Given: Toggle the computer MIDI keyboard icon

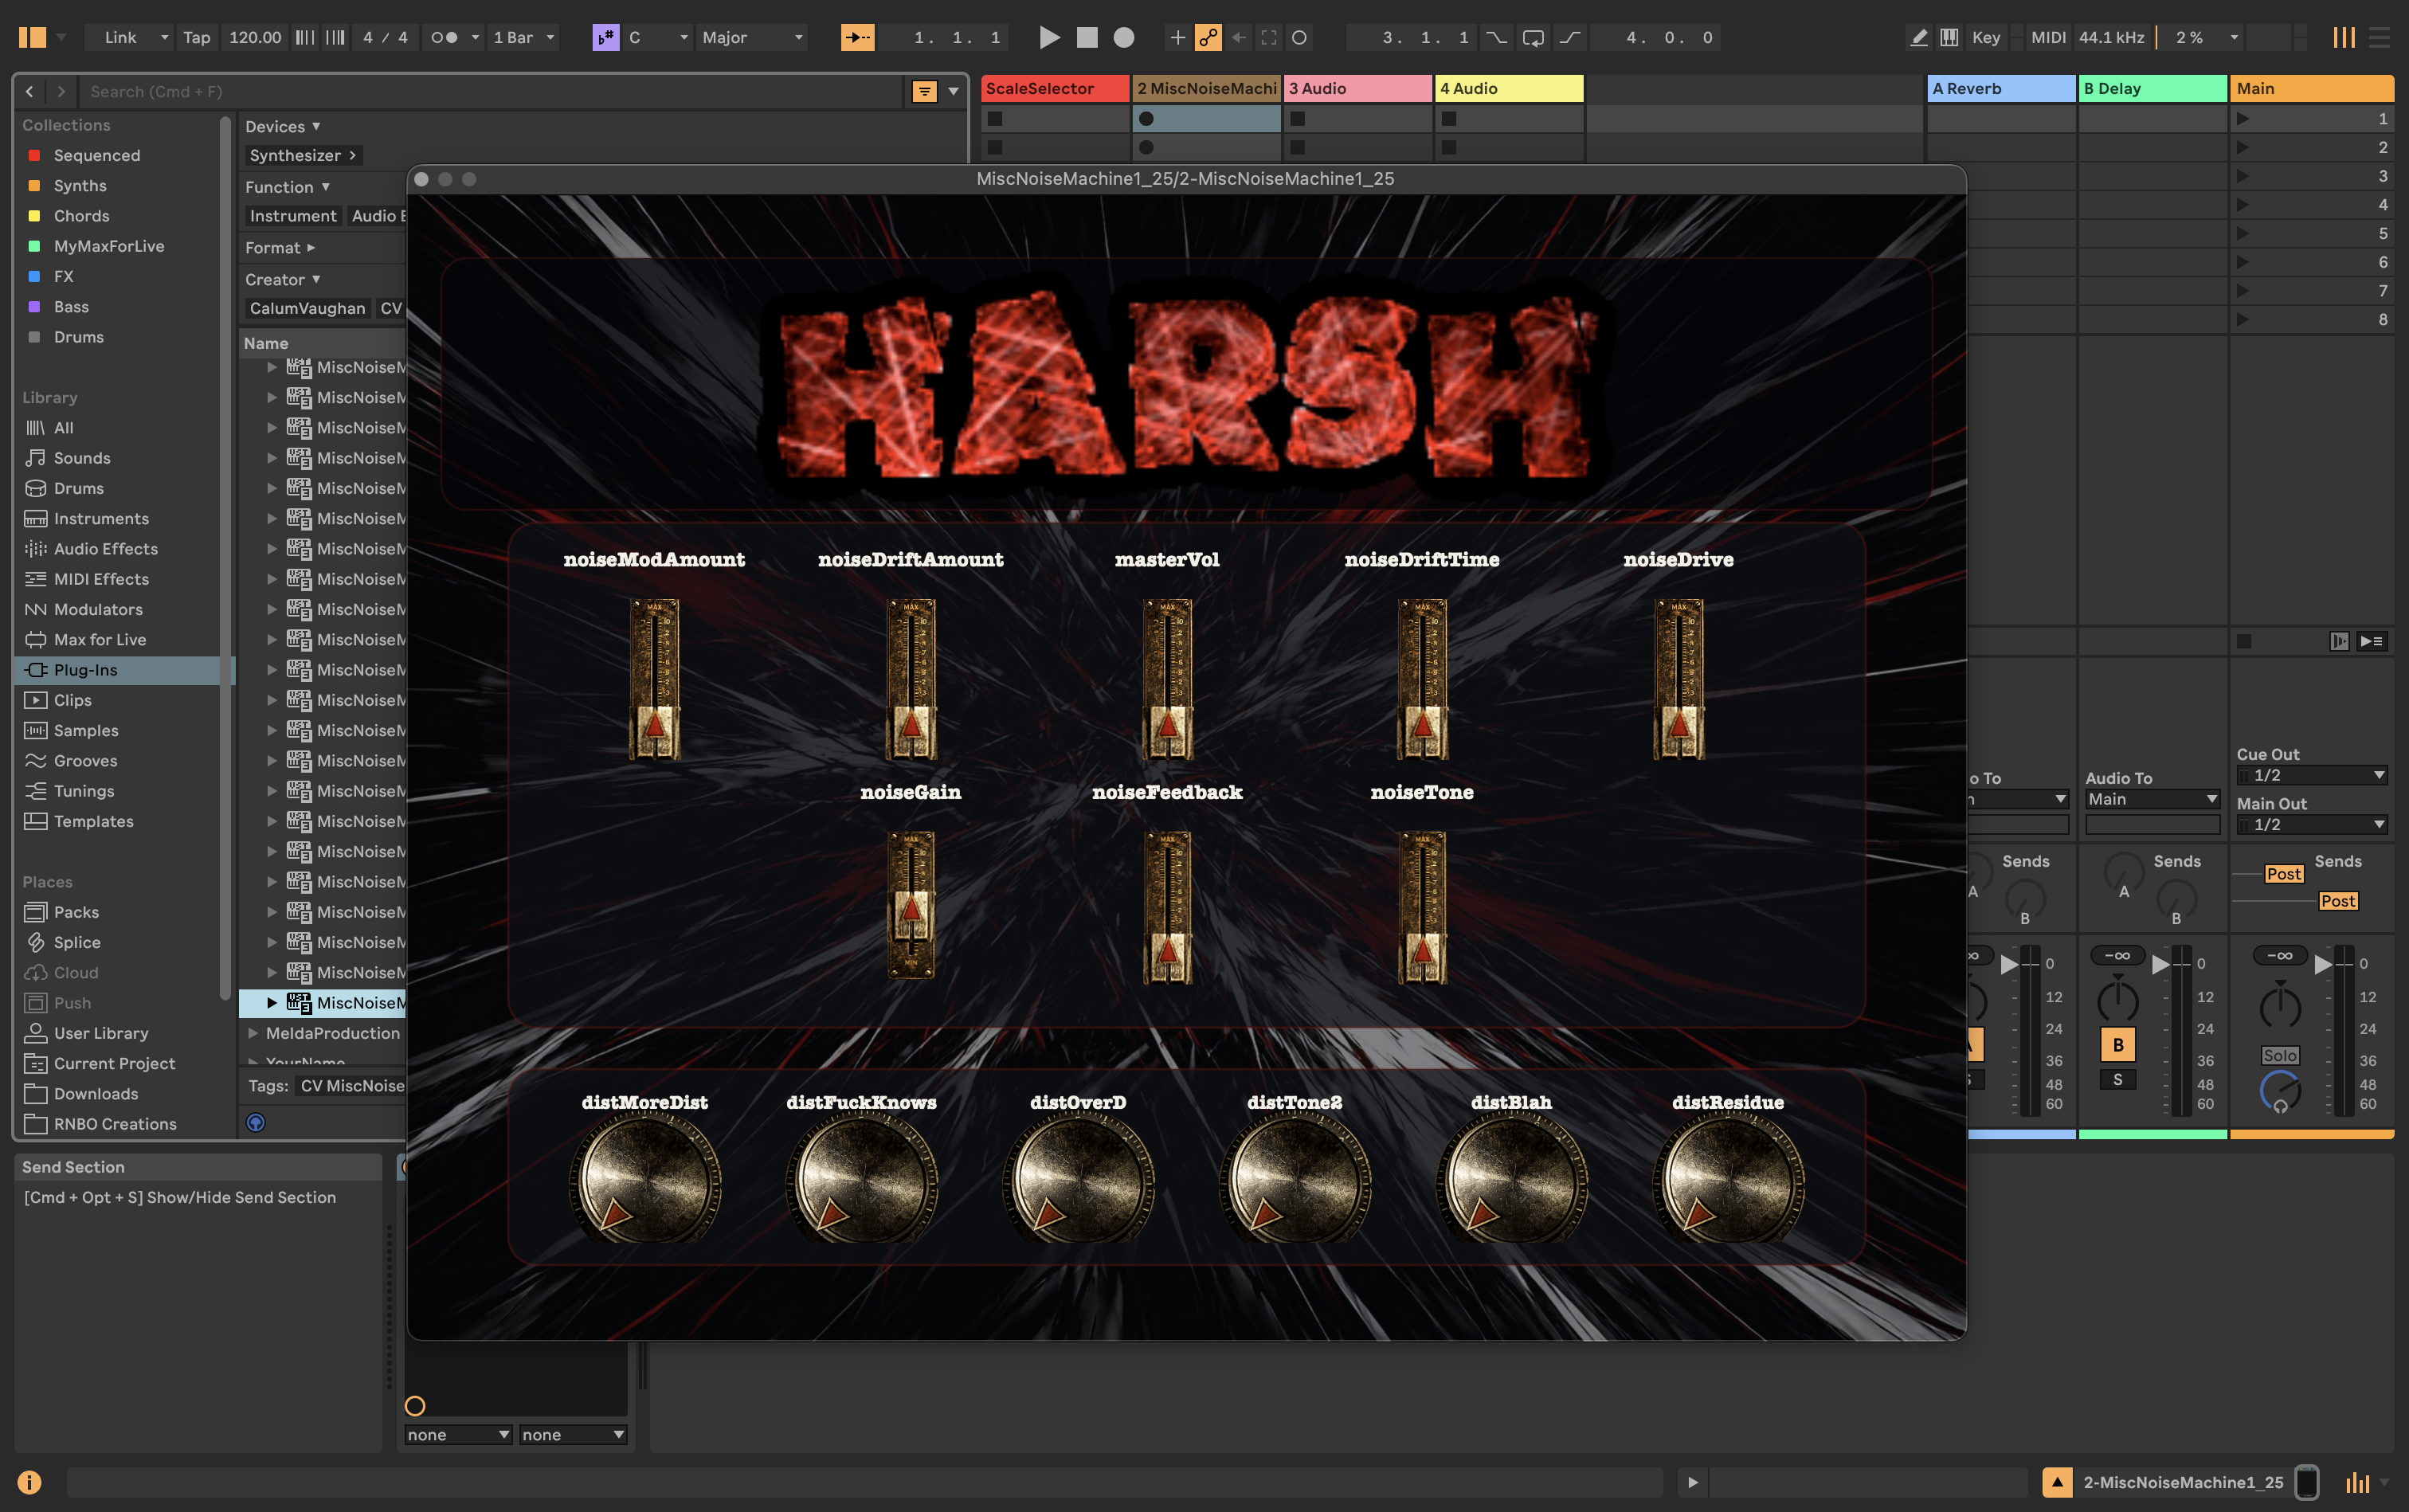Looking at the screenshot, I should (1949, 37).
